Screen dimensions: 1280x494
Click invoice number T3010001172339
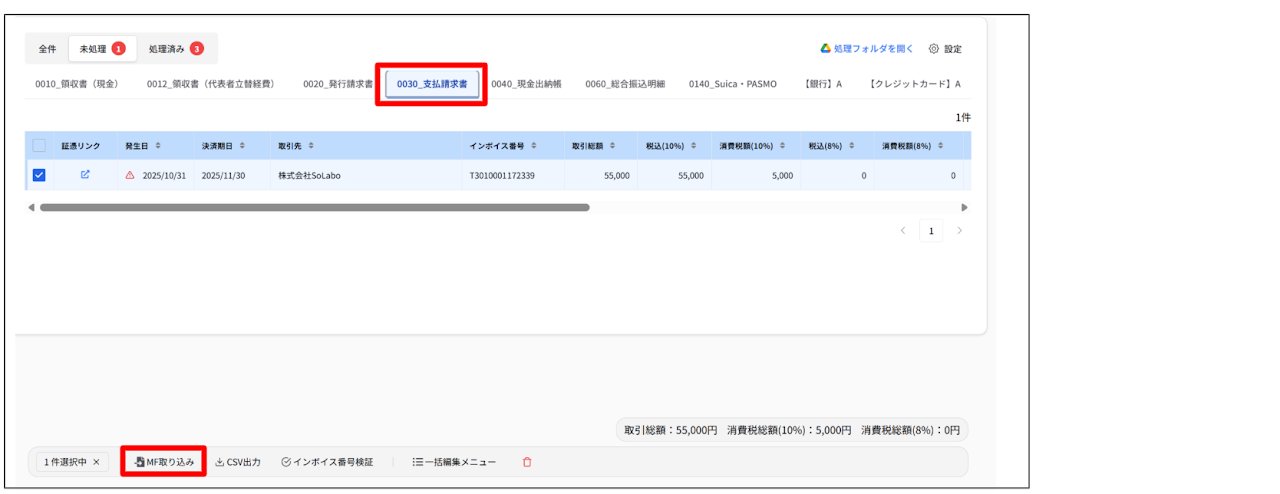point(502,175)
